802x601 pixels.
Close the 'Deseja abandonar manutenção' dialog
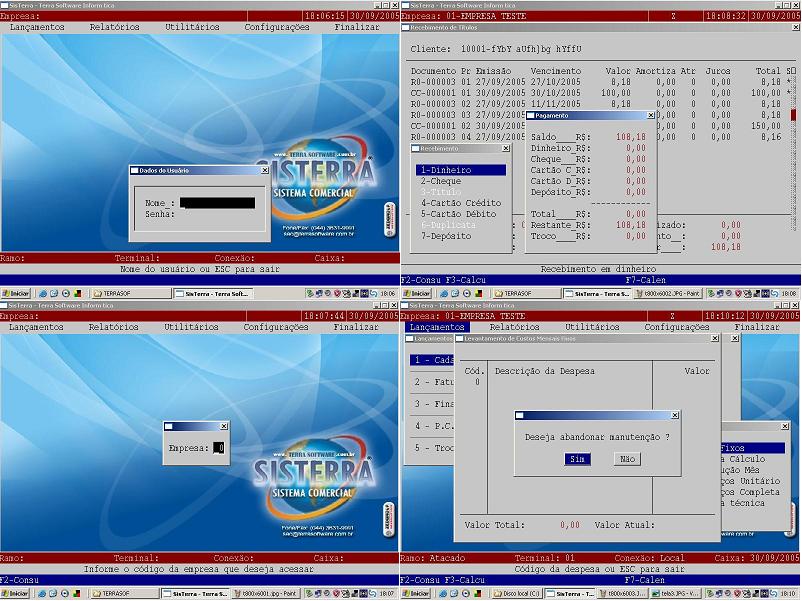click(675, 415)
